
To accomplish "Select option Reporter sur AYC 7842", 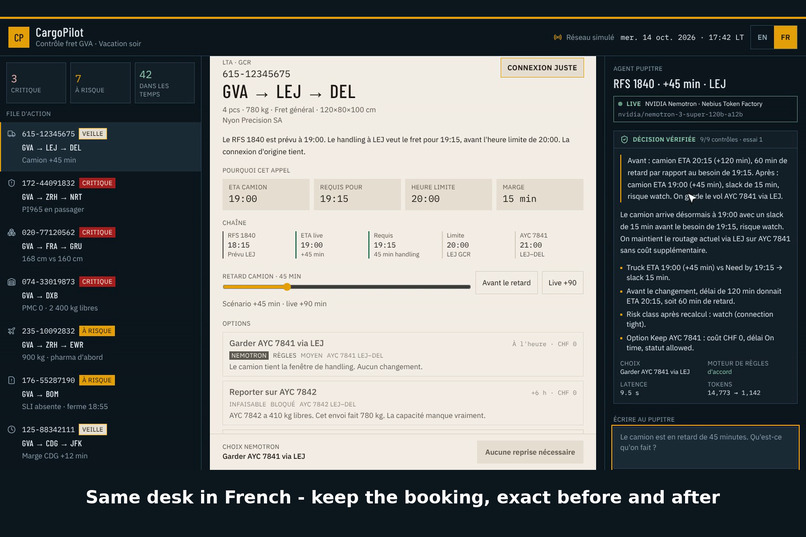I will click(x=403, y=403).
